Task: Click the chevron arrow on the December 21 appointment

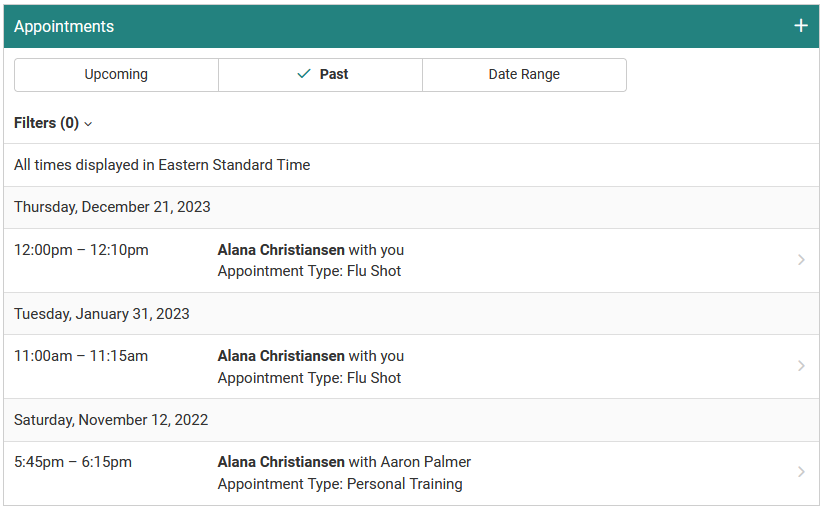Action: click(801, 260)
